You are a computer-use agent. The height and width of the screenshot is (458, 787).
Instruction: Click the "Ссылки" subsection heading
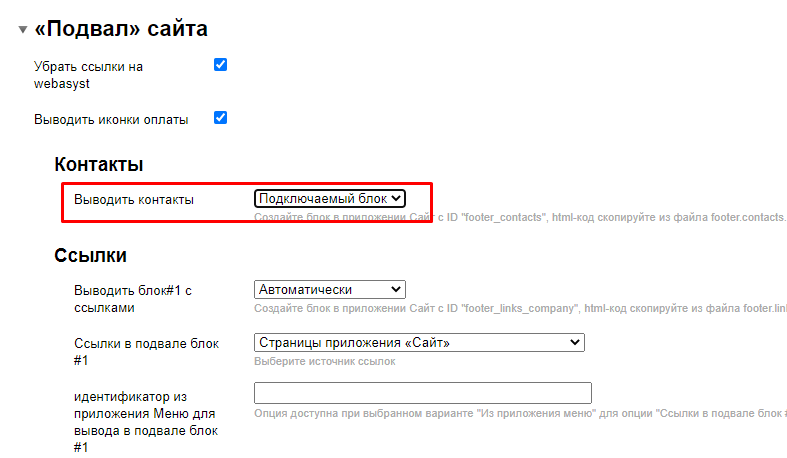[90, 255]
